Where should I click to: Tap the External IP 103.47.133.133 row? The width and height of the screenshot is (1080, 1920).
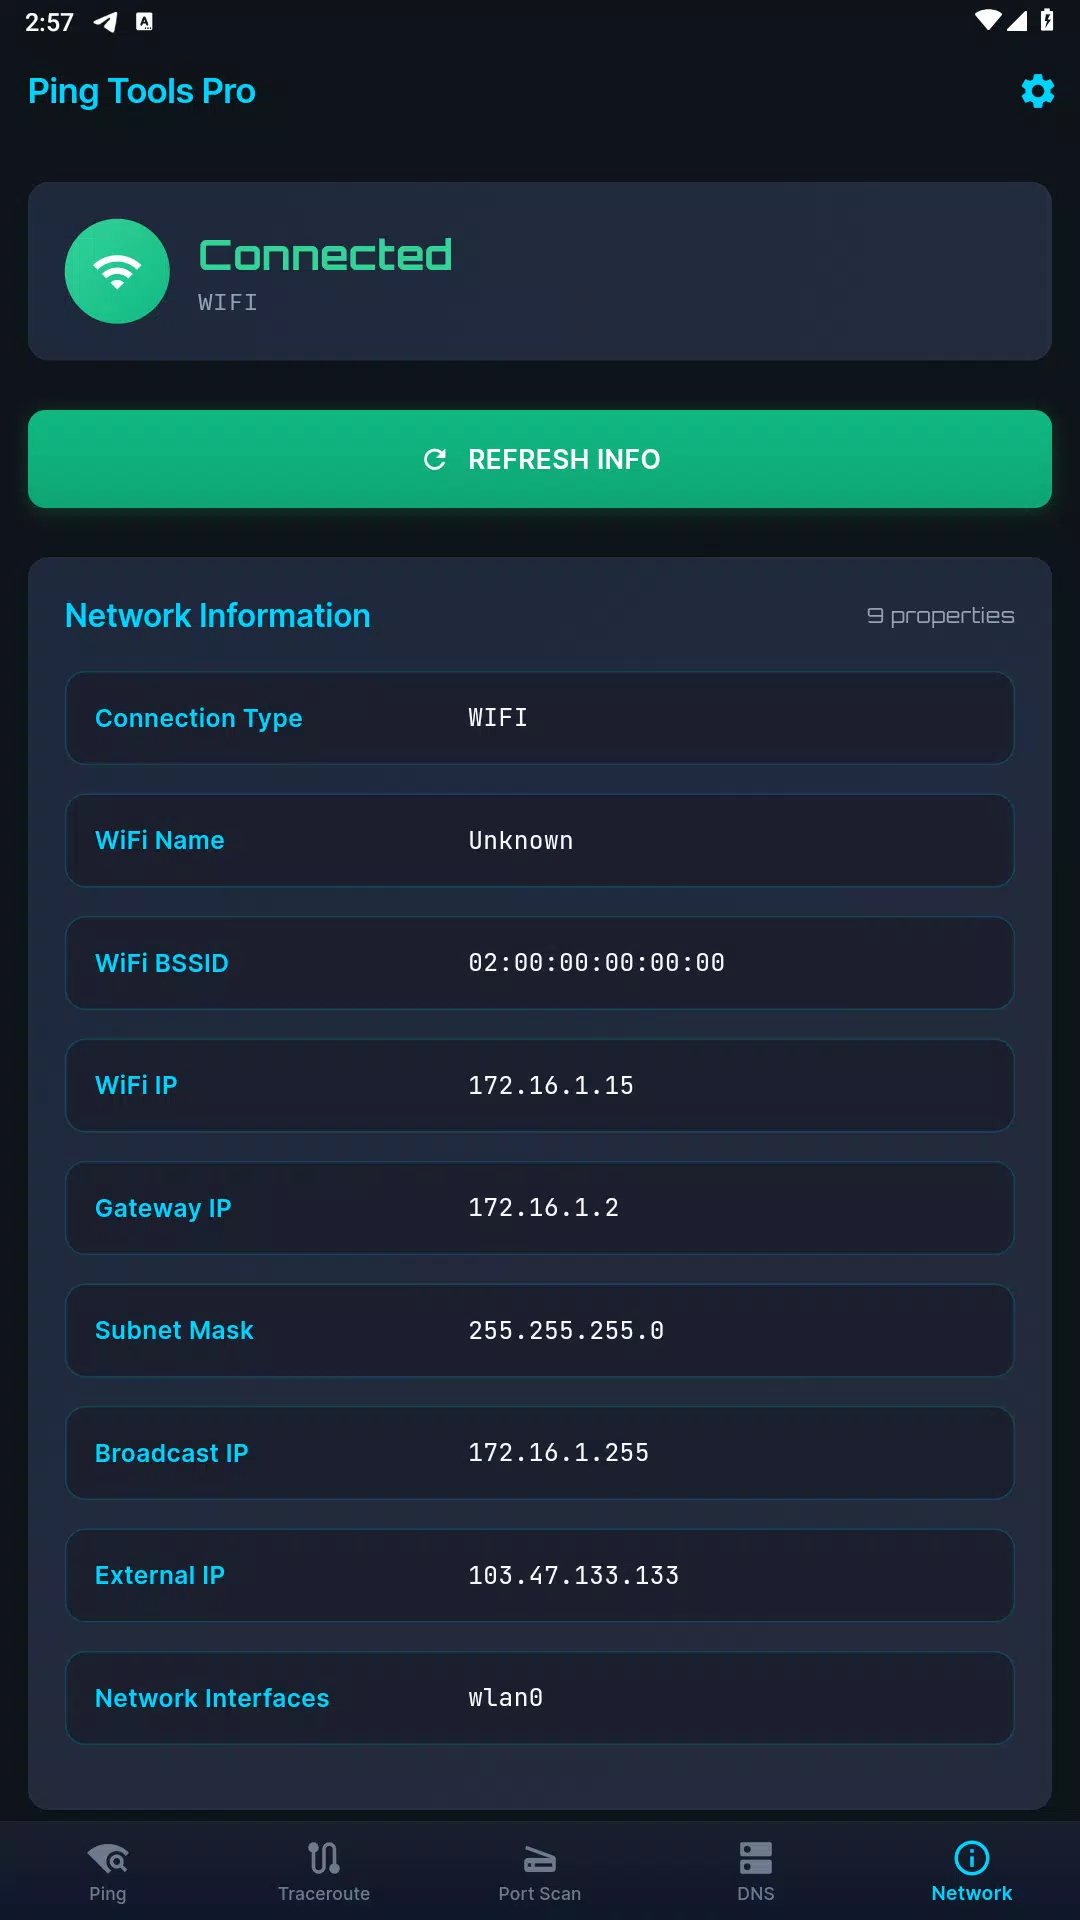pyautogui.click(x=540, y=1576)
